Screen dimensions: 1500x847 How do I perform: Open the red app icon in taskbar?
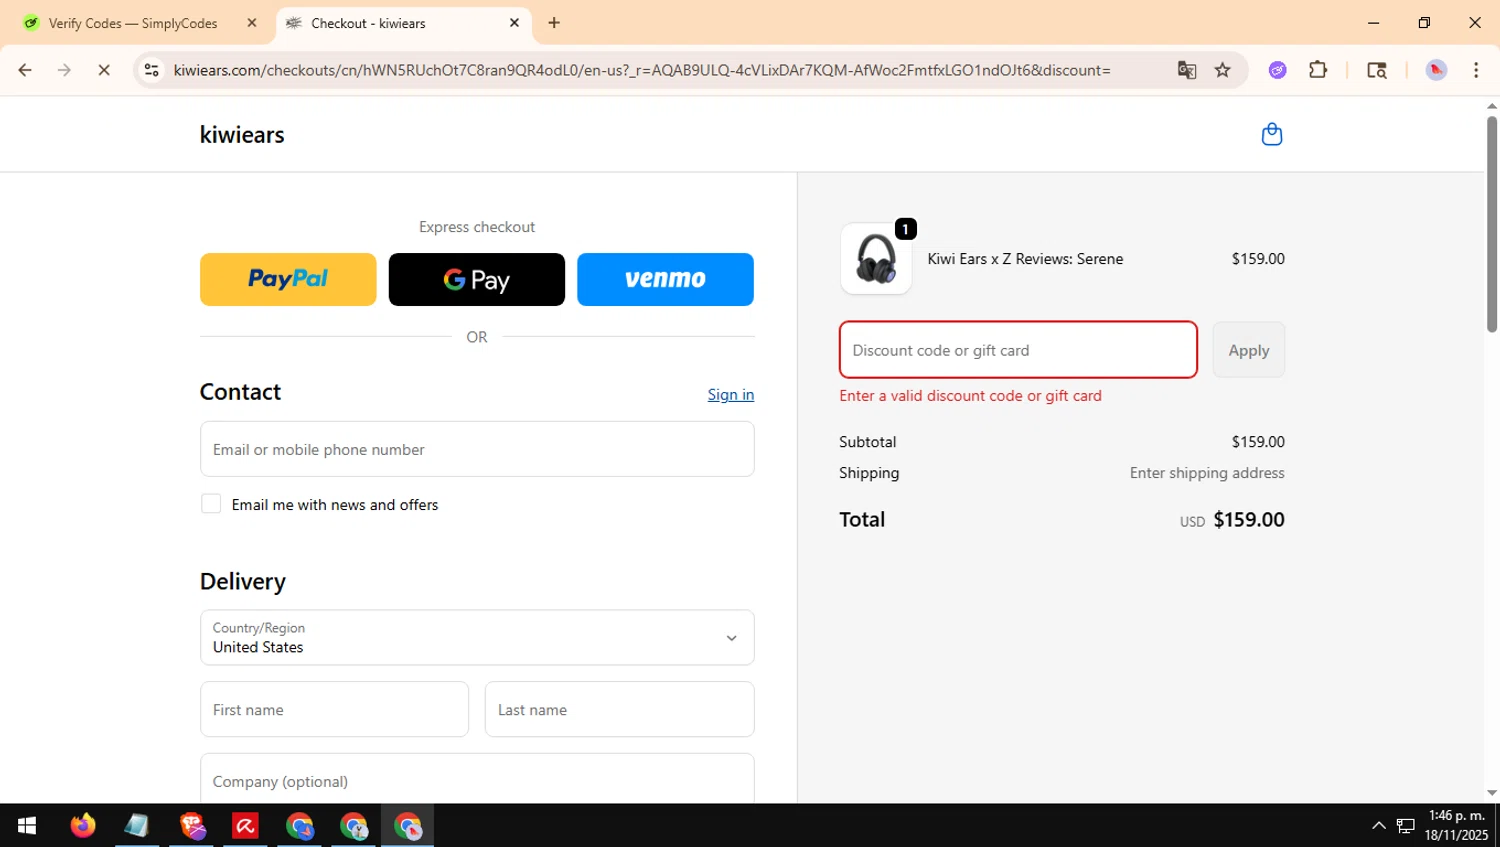245,826
